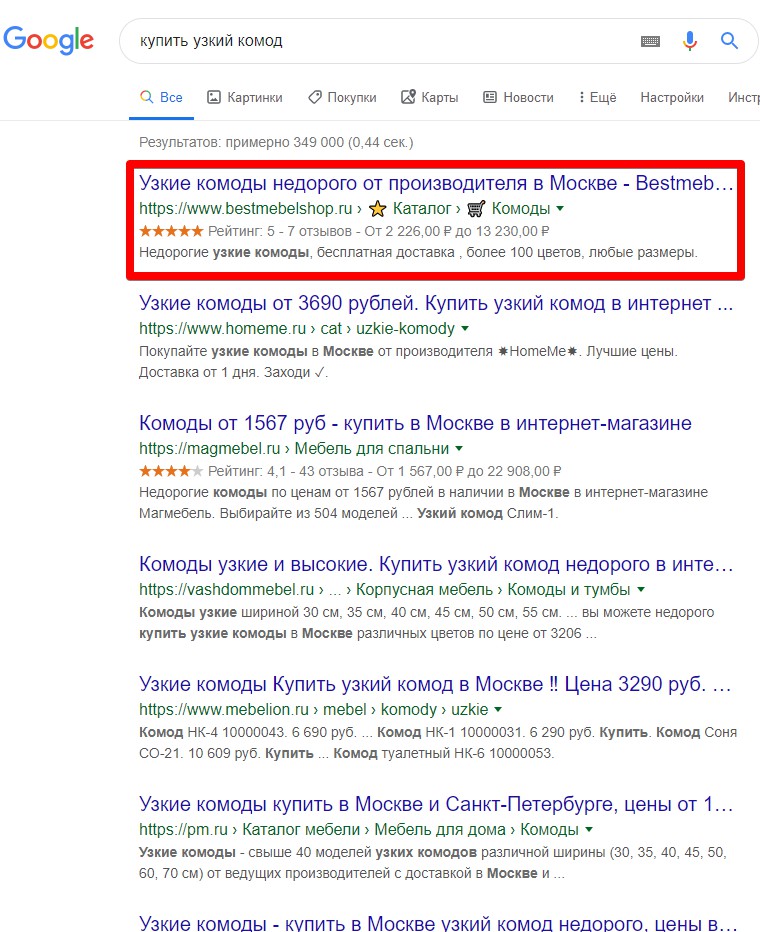Click the Картинки image icon
The image size is (760, 932).
point(213,97)
